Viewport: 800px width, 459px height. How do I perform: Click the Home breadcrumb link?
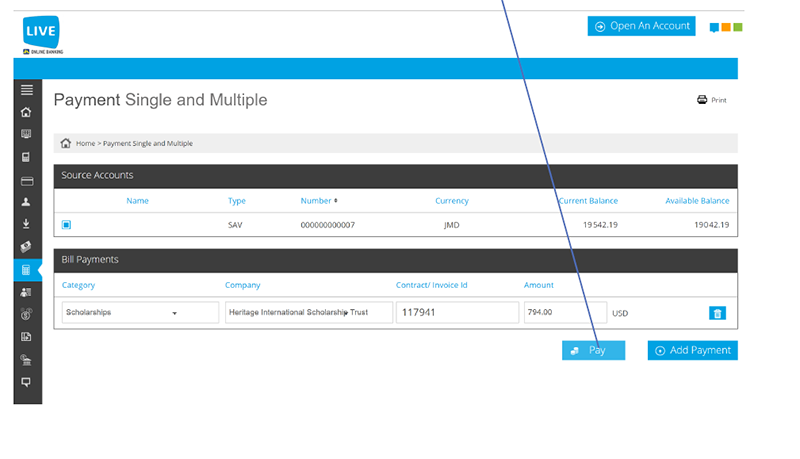tap(85, 143)
